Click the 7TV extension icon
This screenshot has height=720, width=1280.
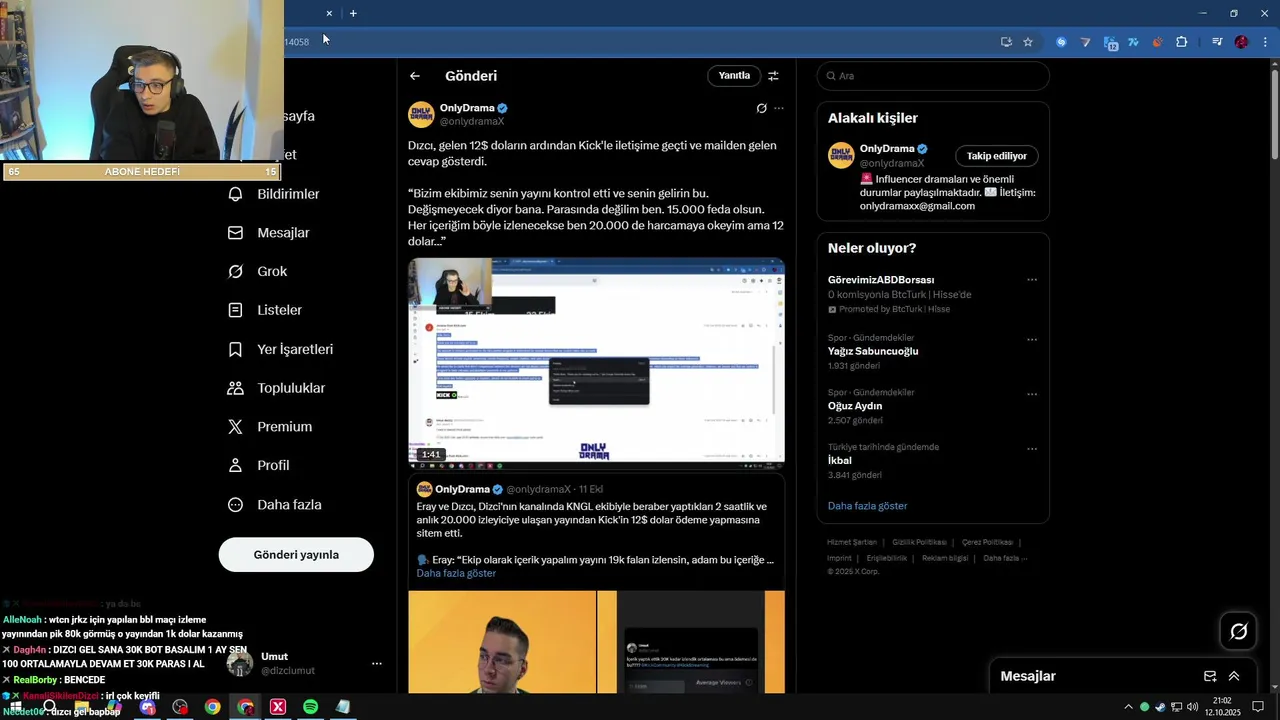coord(1133,42)
